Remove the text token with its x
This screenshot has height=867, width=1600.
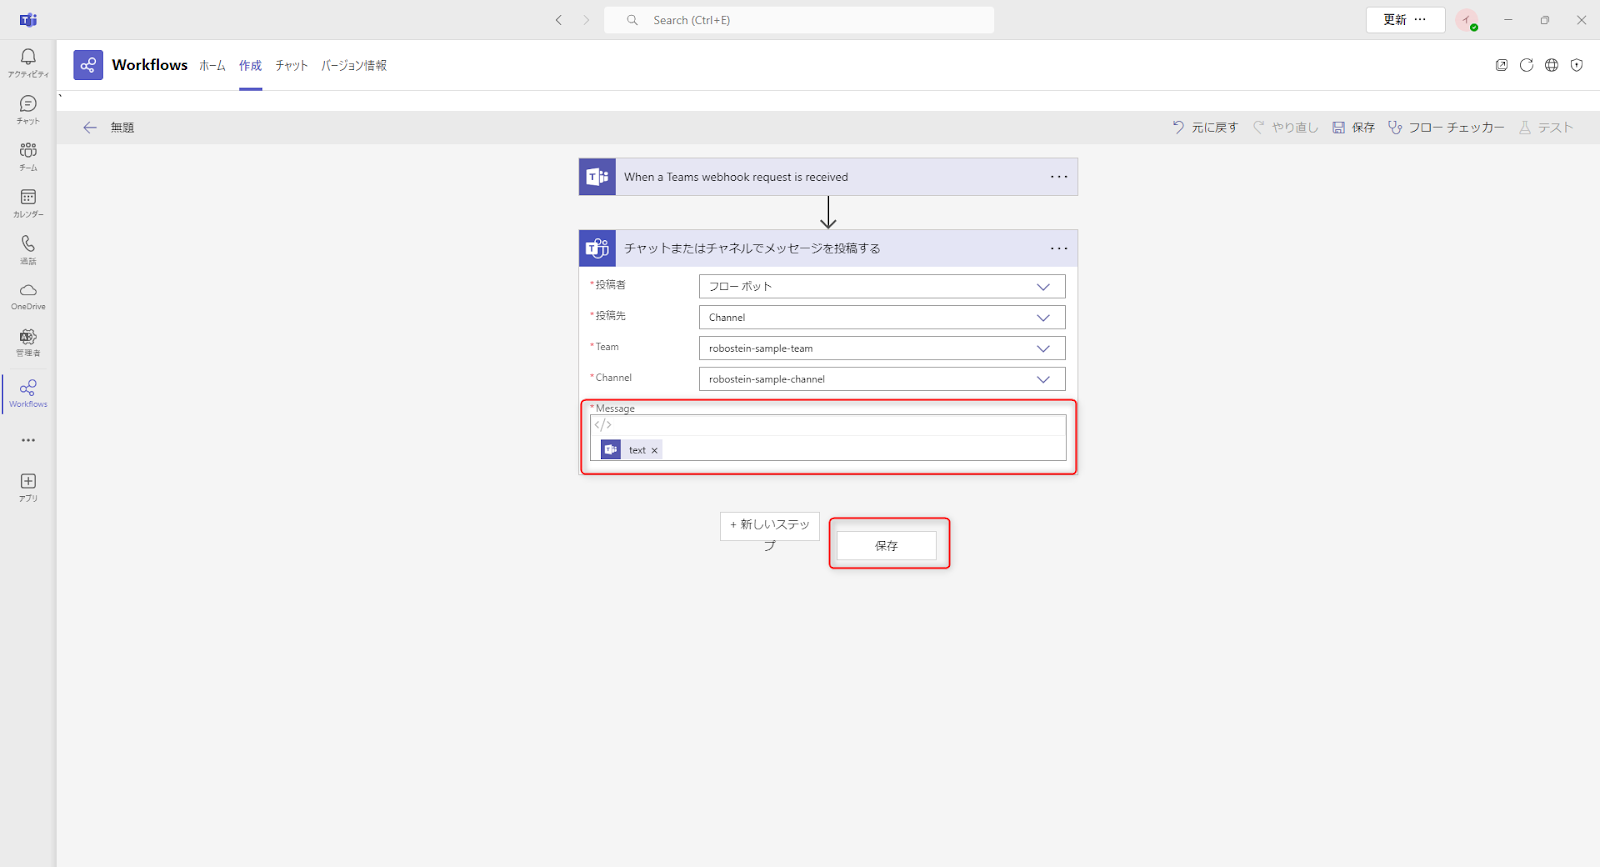(655, 451)
